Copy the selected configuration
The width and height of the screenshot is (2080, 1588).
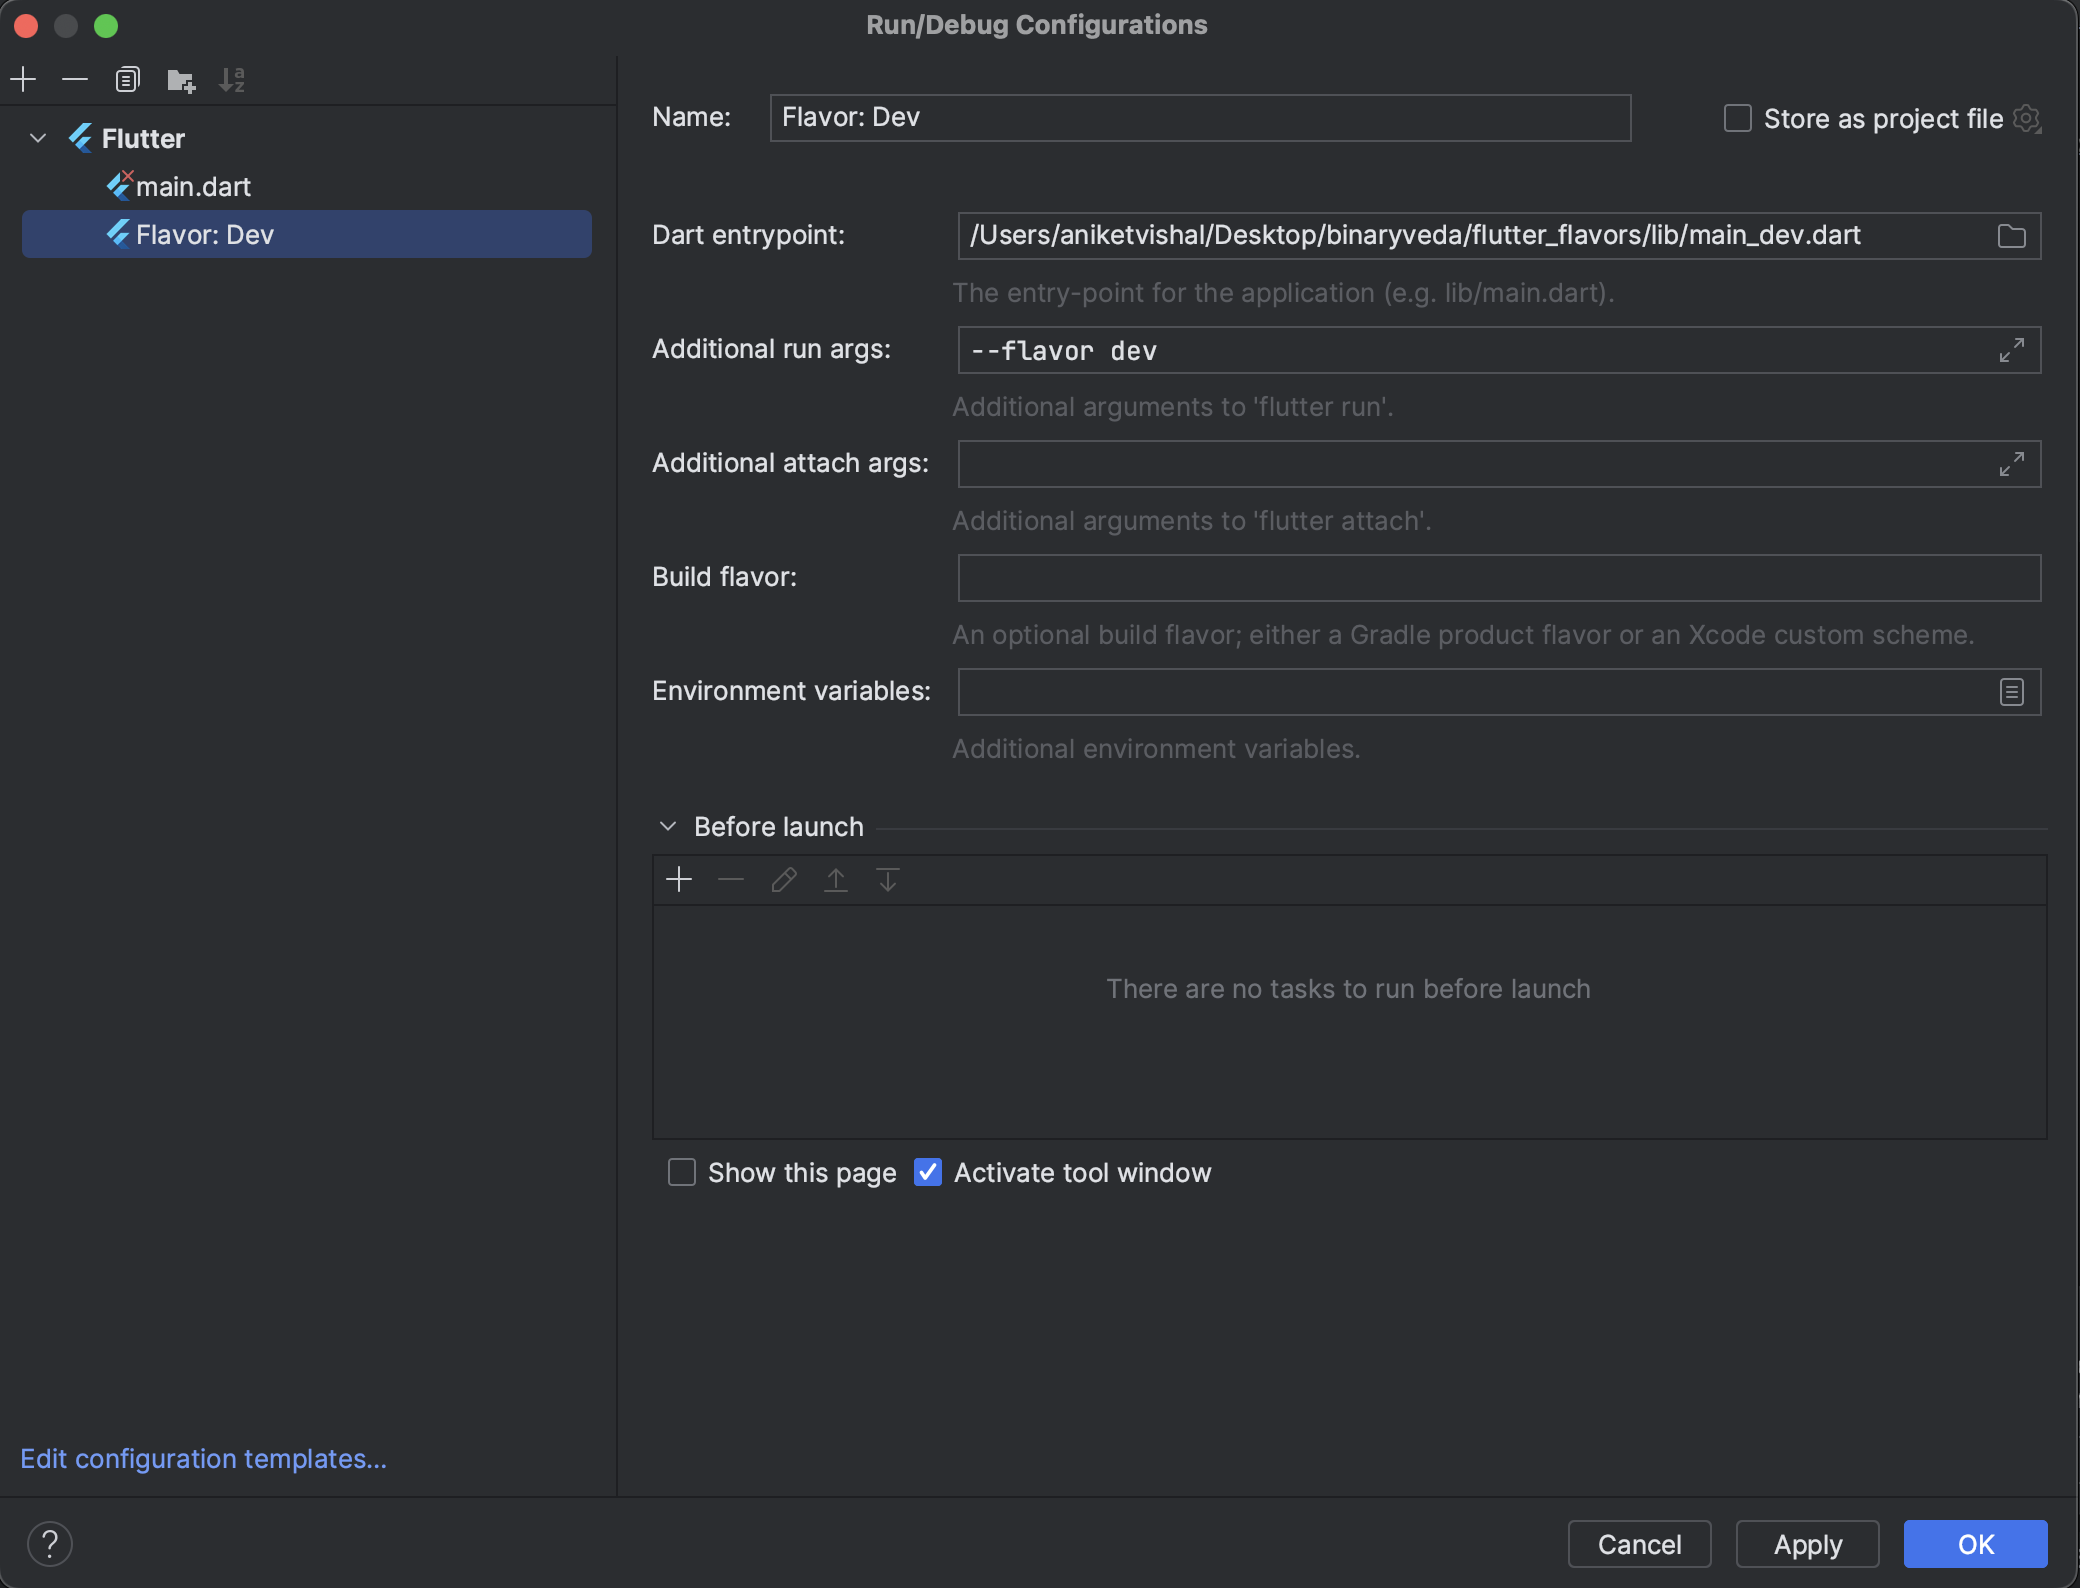[127, 79]
